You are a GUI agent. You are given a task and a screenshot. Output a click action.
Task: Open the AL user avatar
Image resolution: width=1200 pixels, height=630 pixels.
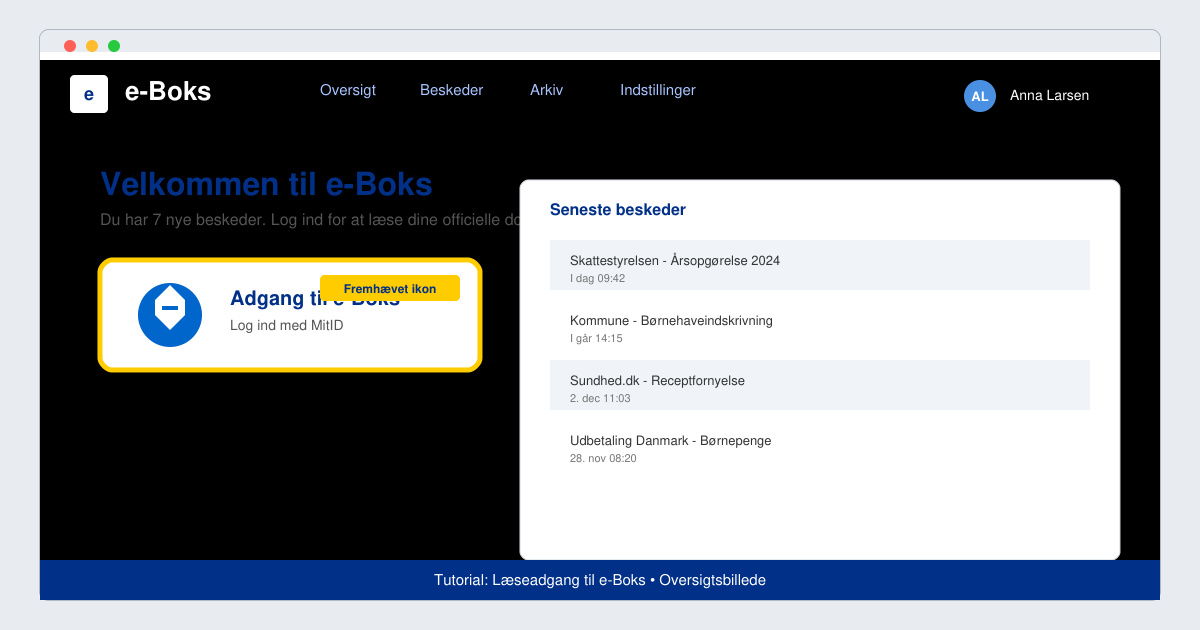[980, 96]
